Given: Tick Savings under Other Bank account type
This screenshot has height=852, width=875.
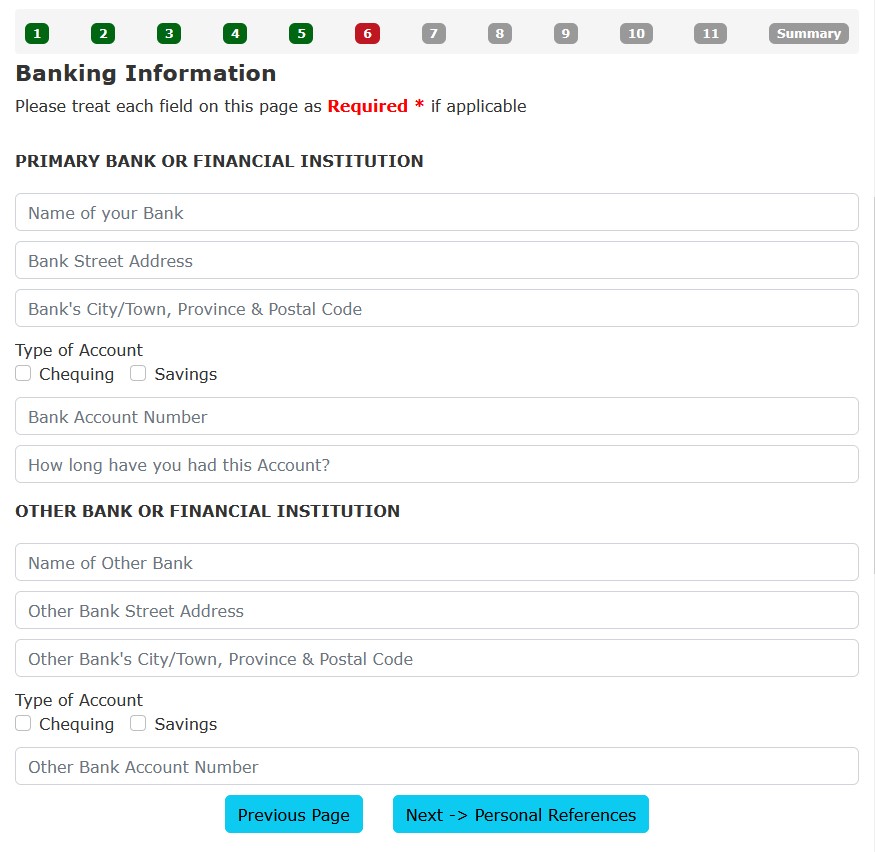Looking at the screenshot, I should [138, 724].
